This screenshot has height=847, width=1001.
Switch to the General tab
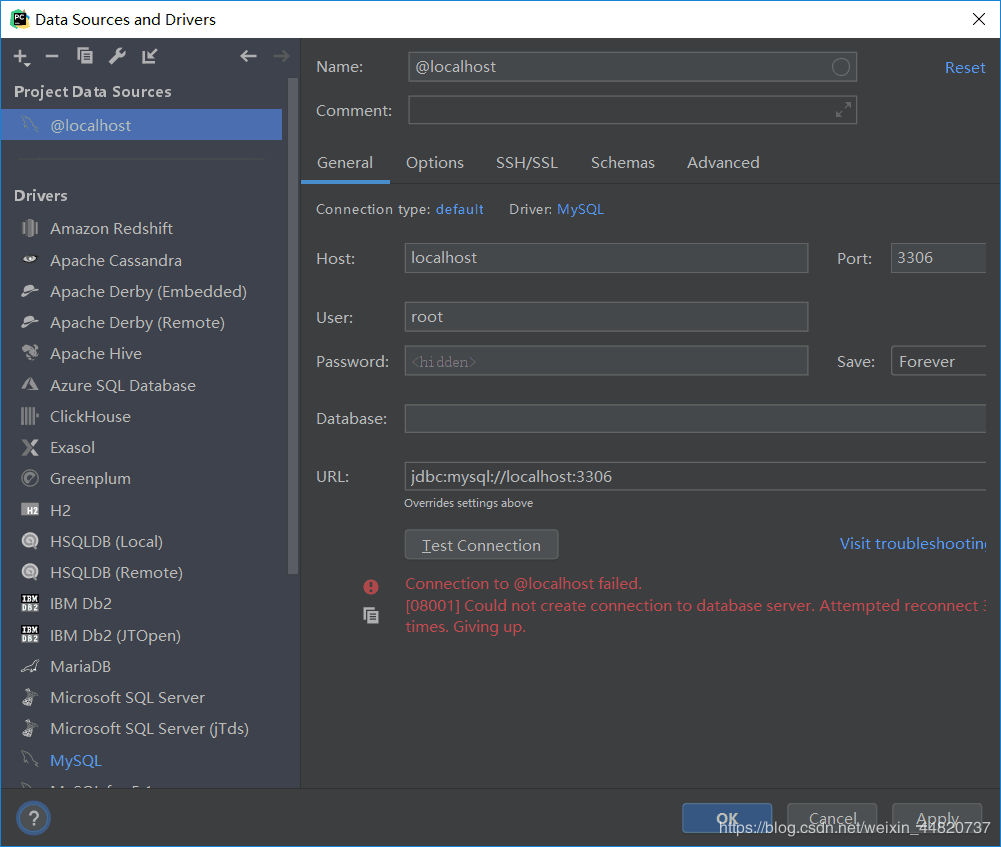pos(345,163)
